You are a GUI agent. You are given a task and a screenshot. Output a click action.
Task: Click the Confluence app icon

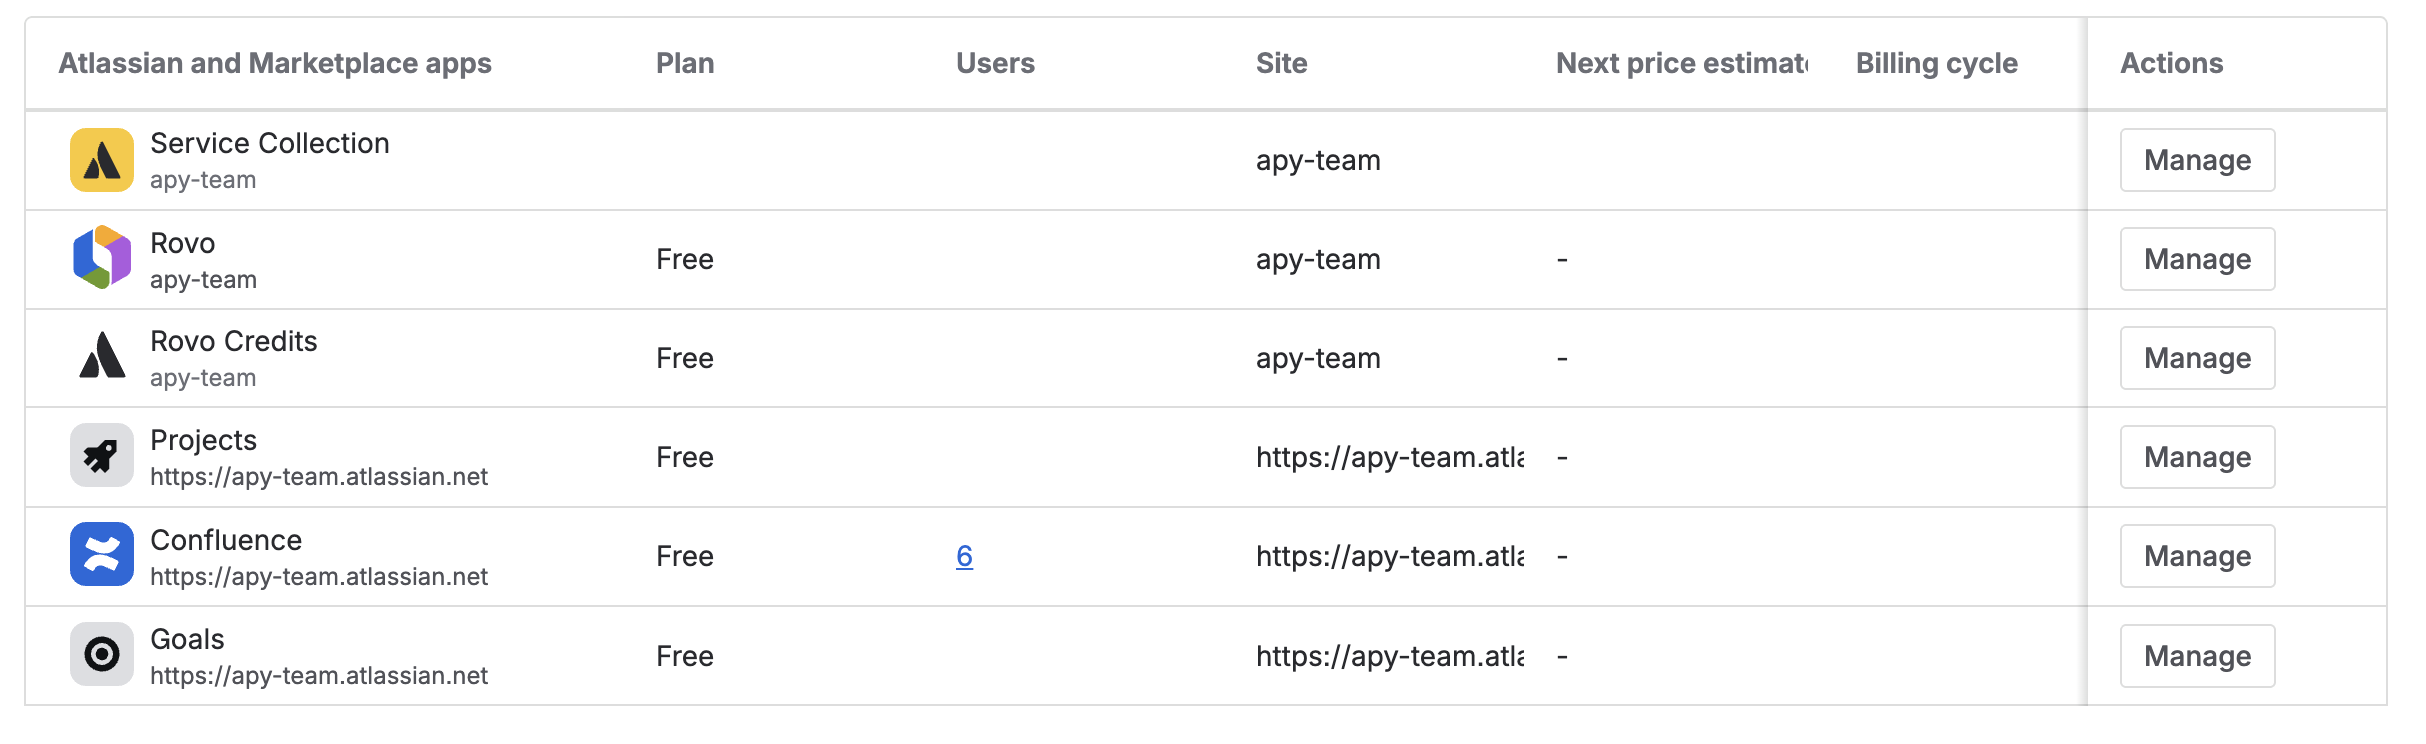(102, 554)
